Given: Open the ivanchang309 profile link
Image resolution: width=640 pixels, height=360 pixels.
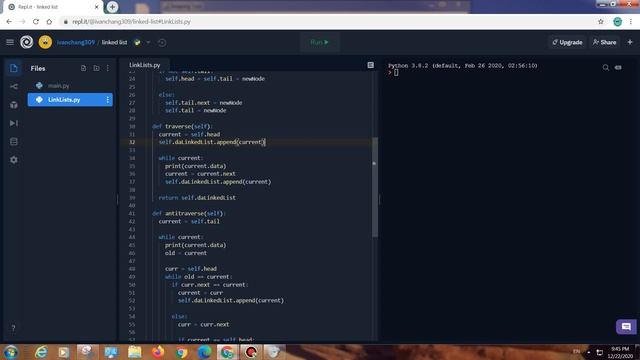Looking at the screenshot, I should (76, 42).
